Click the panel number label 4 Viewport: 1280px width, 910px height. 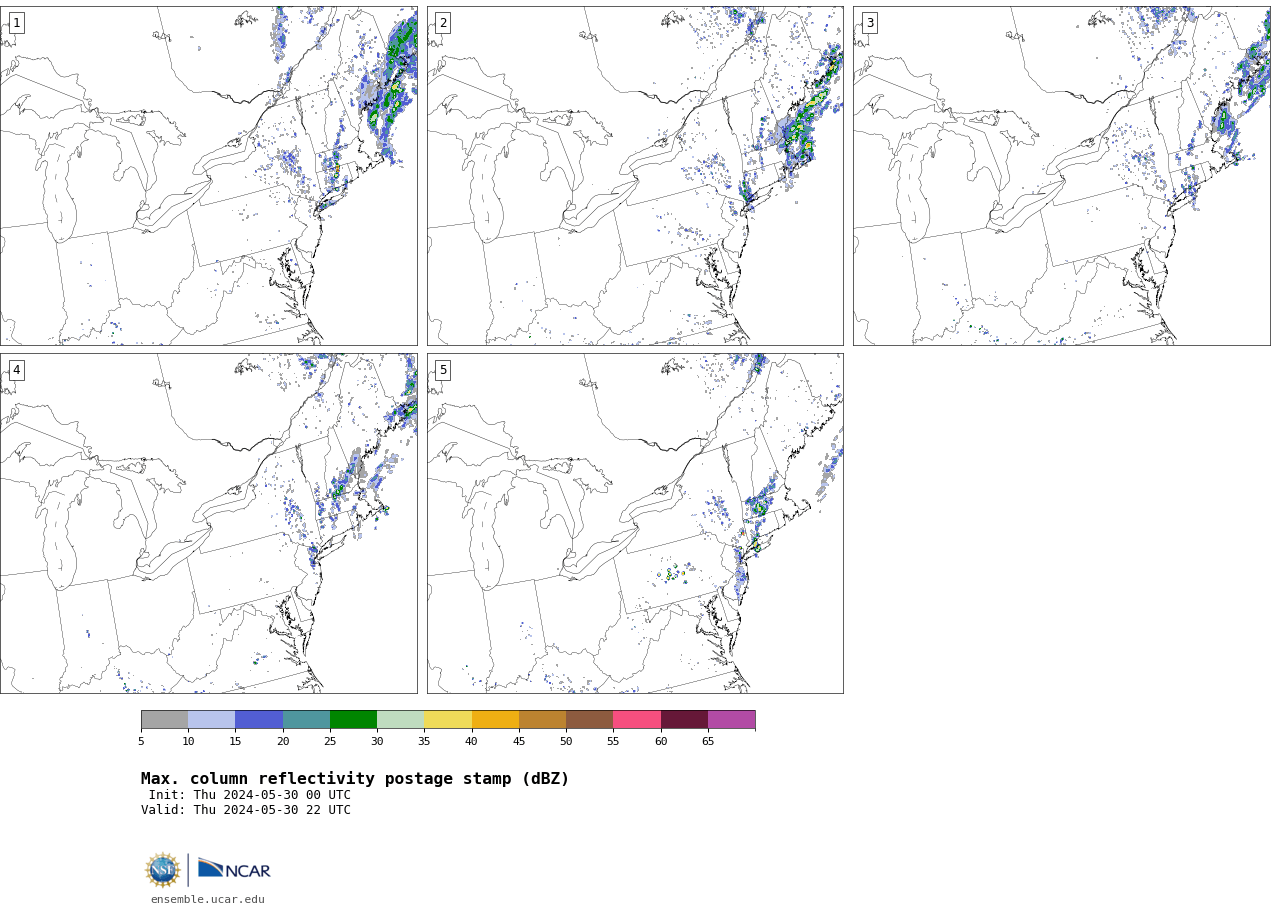pyautogui.click(x=16, y=370)
